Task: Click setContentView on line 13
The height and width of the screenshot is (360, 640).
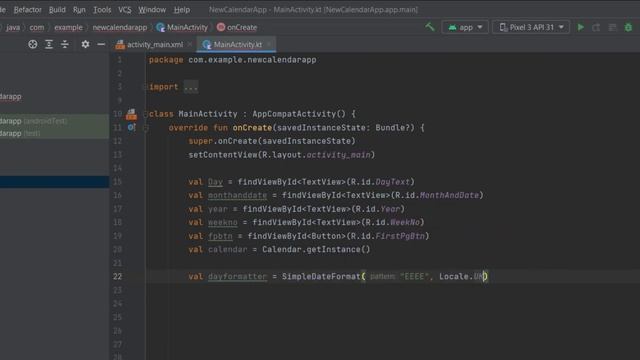Action: click(223, 155)
